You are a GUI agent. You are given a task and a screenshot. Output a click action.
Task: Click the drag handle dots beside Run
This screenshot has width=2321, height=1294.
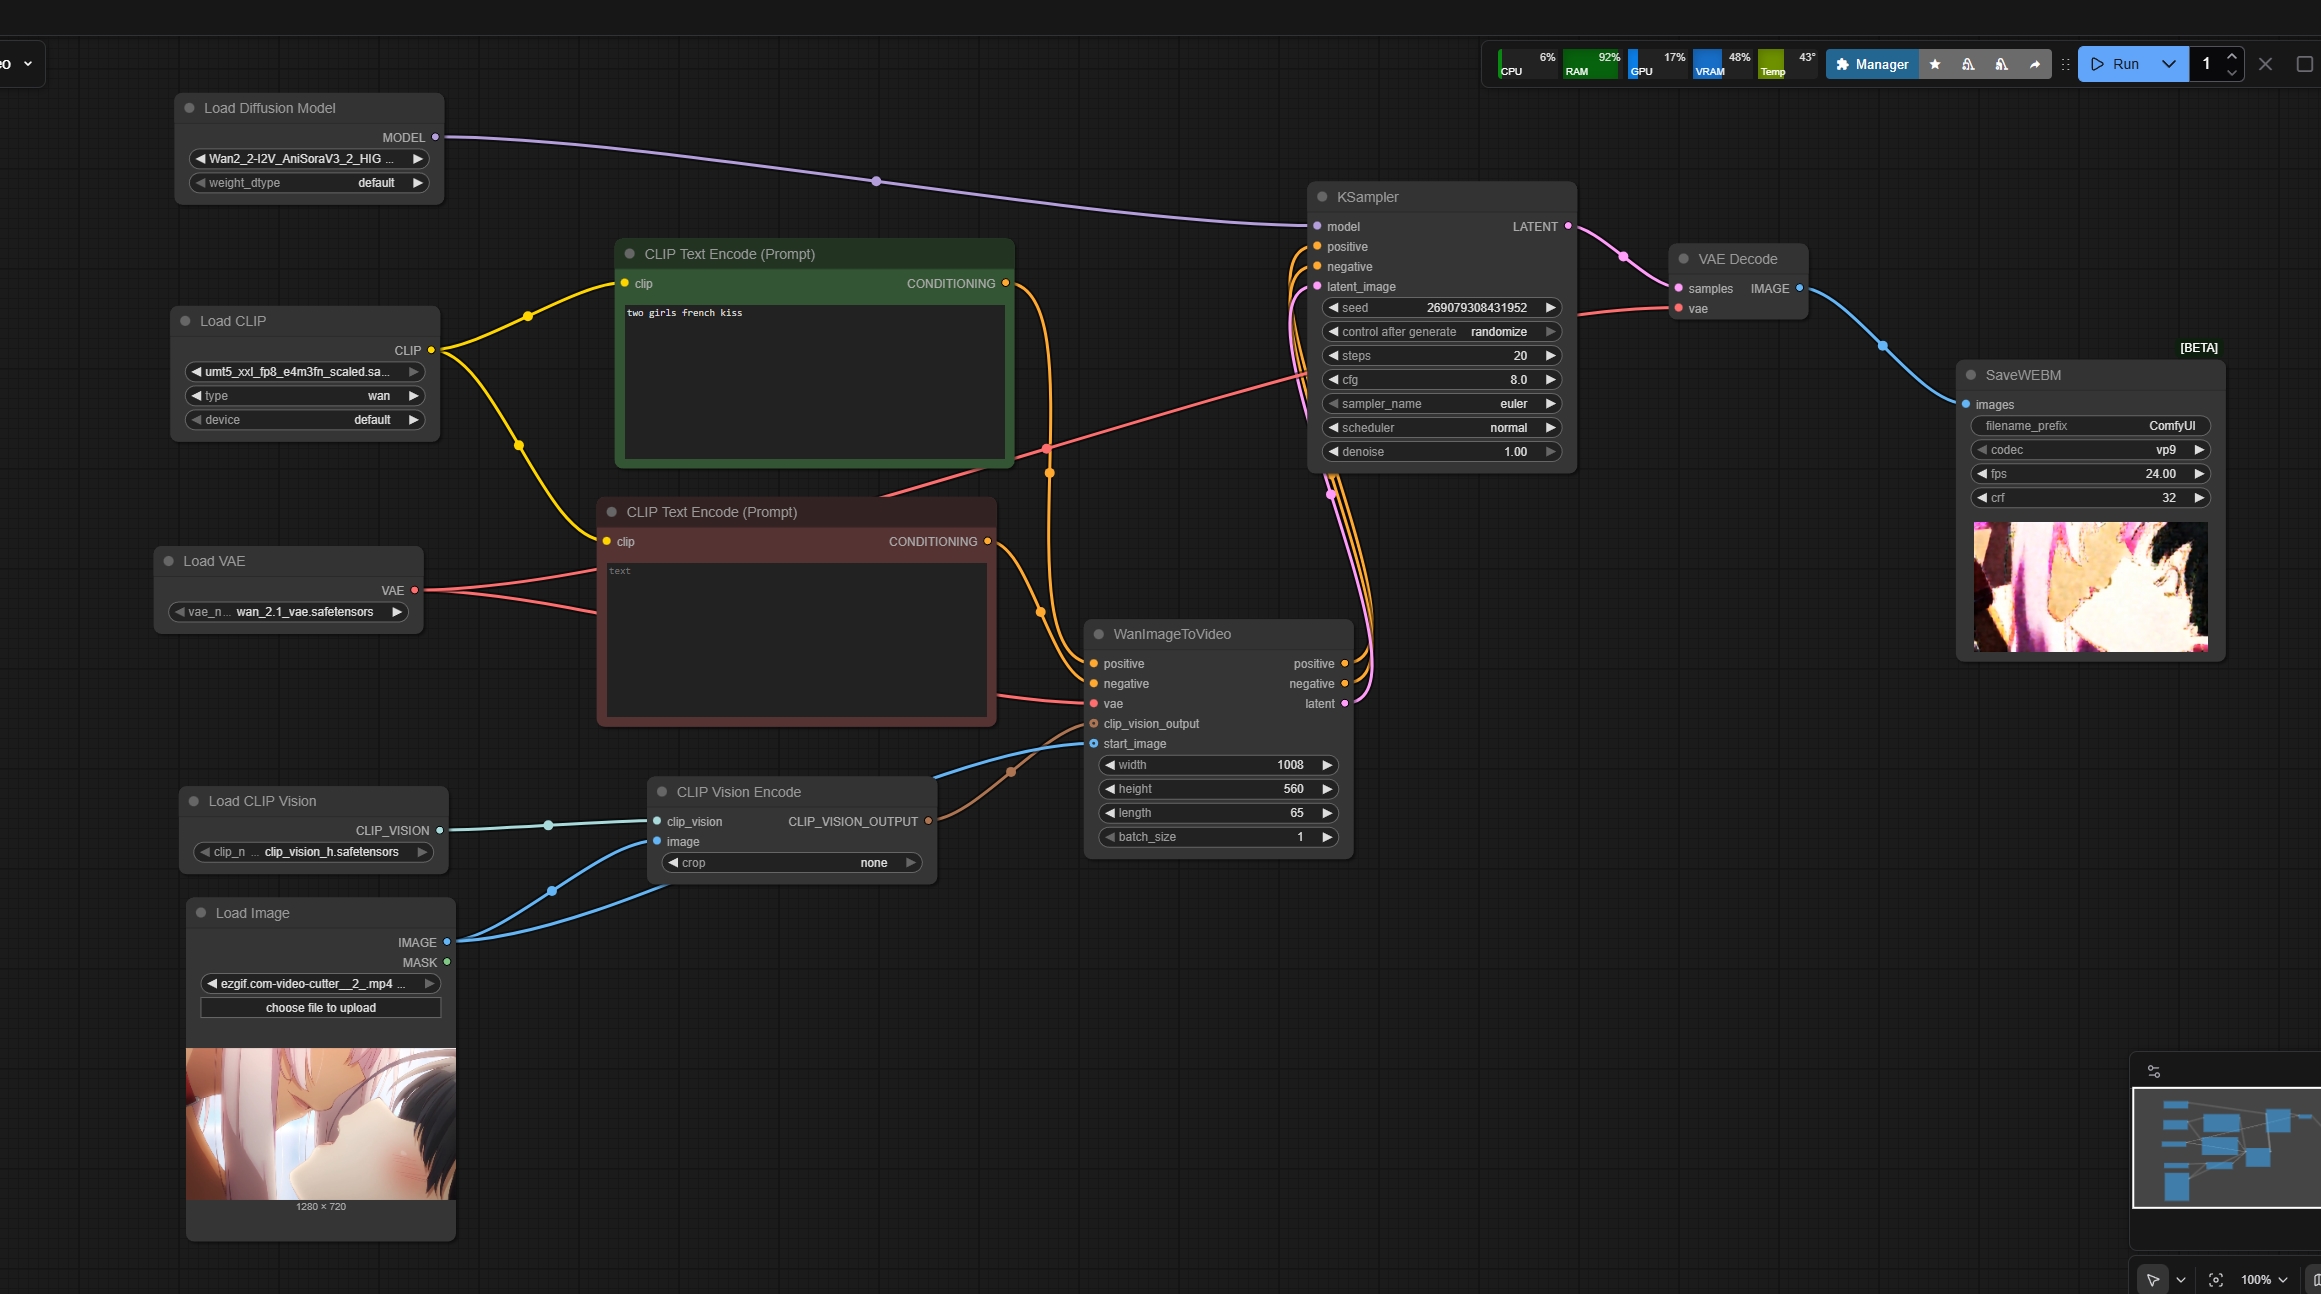point(2065,64)
